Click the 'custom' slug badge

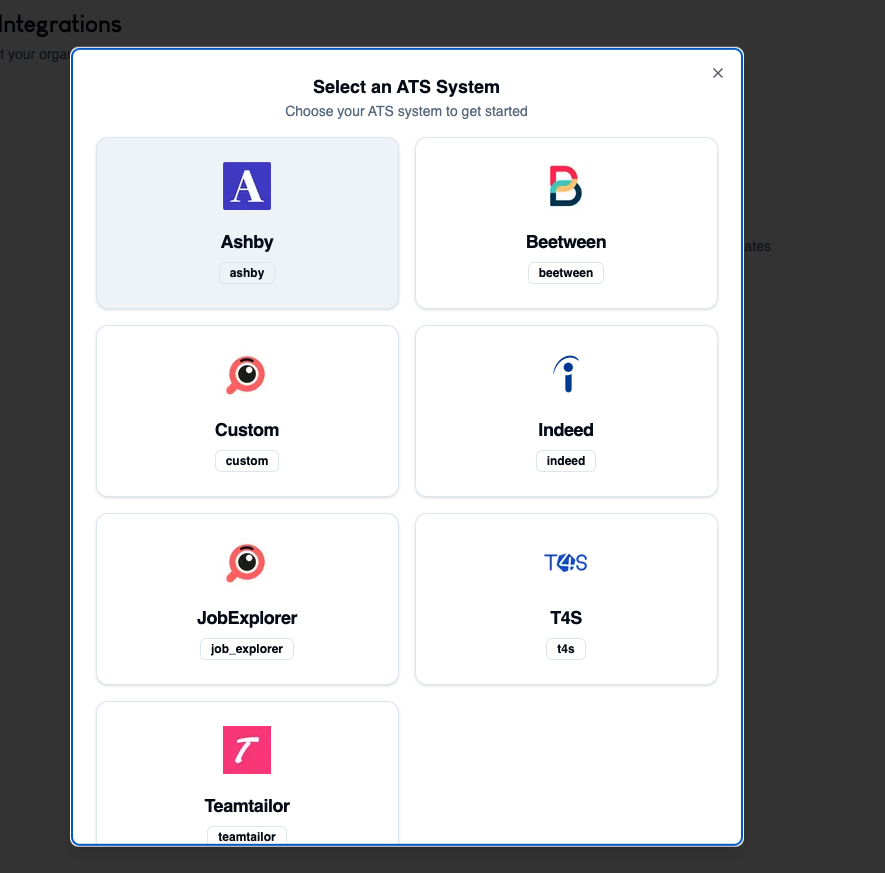pos(247,460)
